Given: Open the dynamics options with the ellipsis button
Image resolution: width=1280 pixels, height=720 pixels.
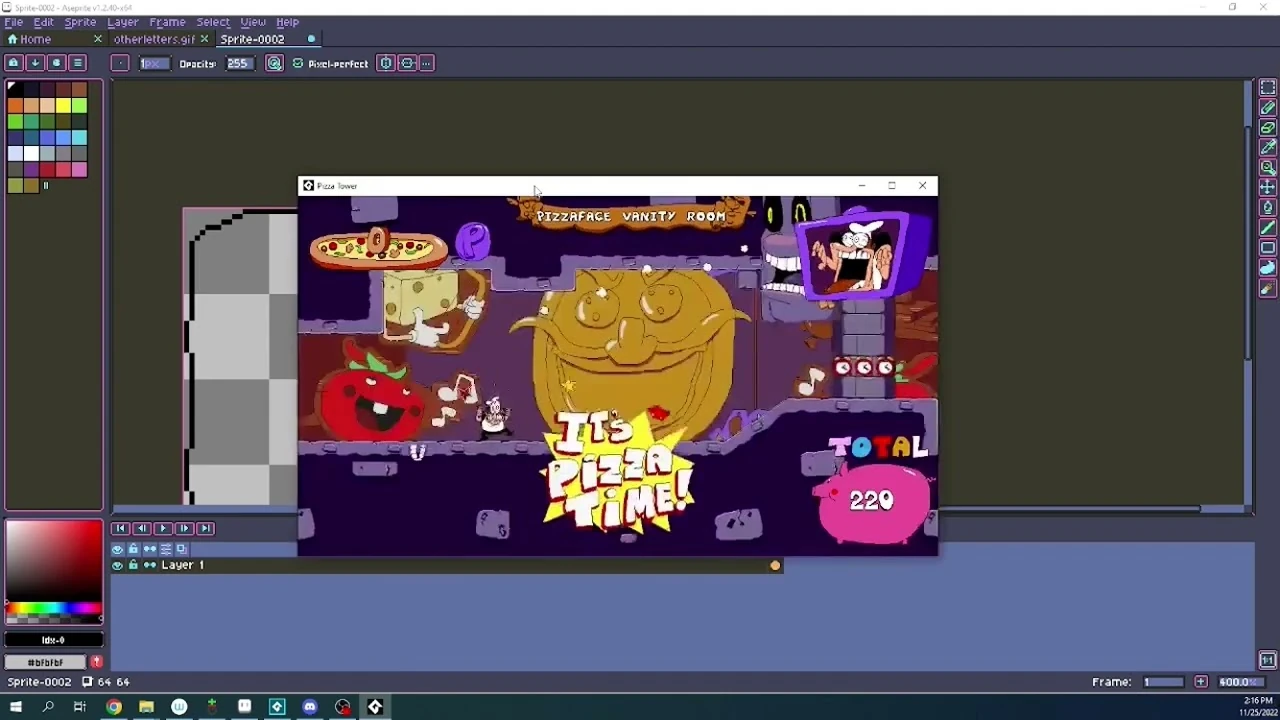Looking at the screenshot, I should [x=425, y=63].
